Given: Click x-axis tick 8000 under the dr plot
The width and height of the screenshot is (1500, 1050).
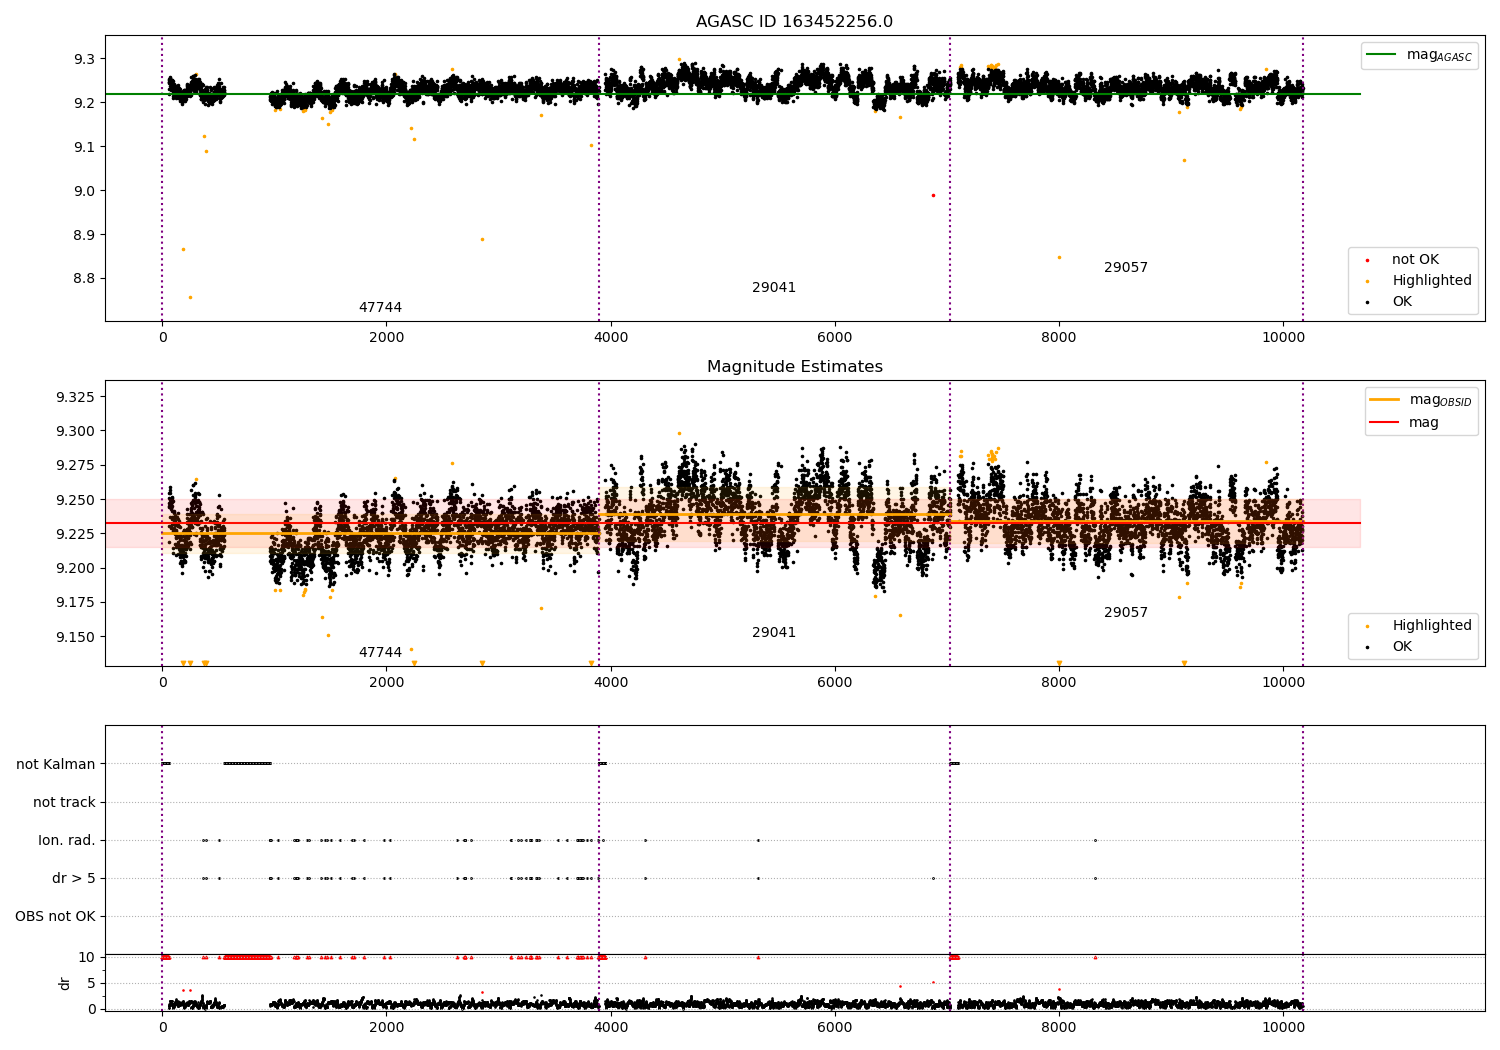Looking at the screenshot, I should [1059, 1026].
